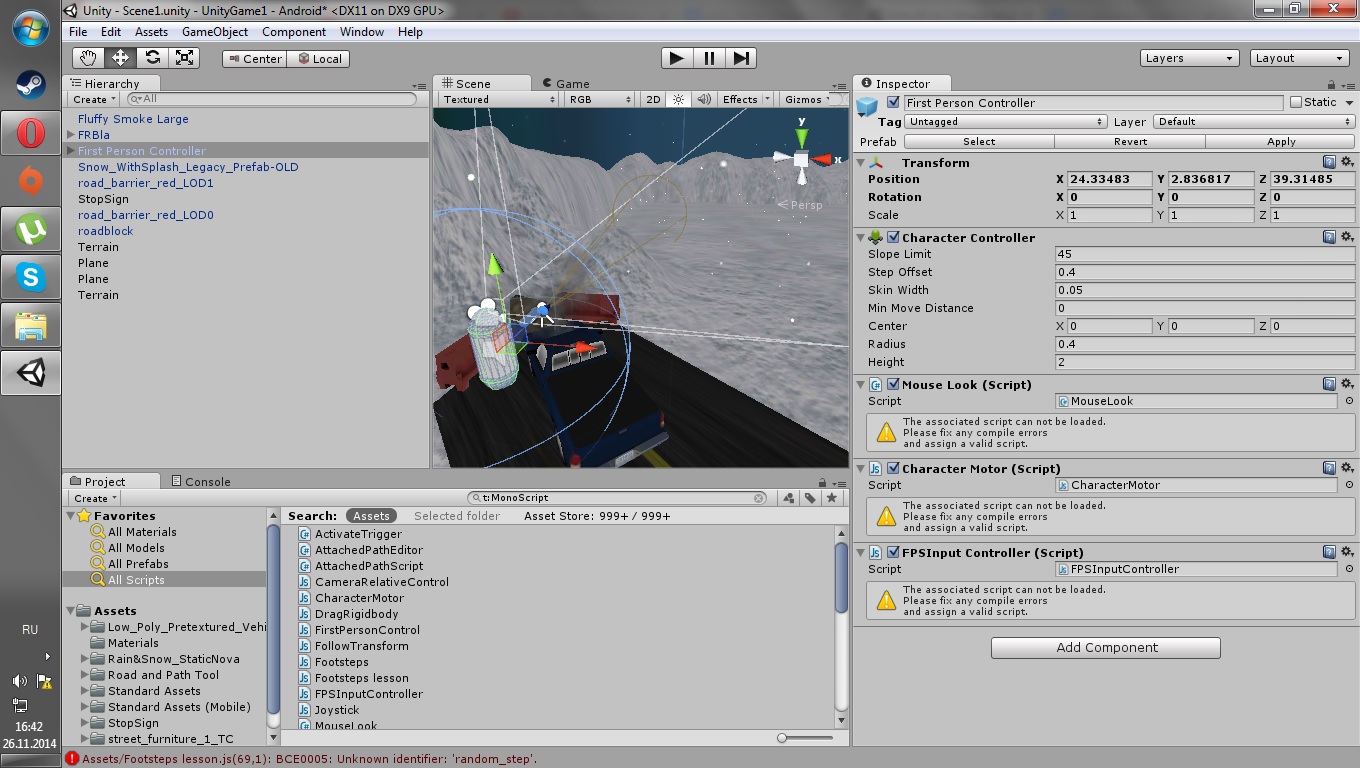Screen dimensions: 1360x768
Task: Open uTorrent from the taskbar
Action: point(31,231)
